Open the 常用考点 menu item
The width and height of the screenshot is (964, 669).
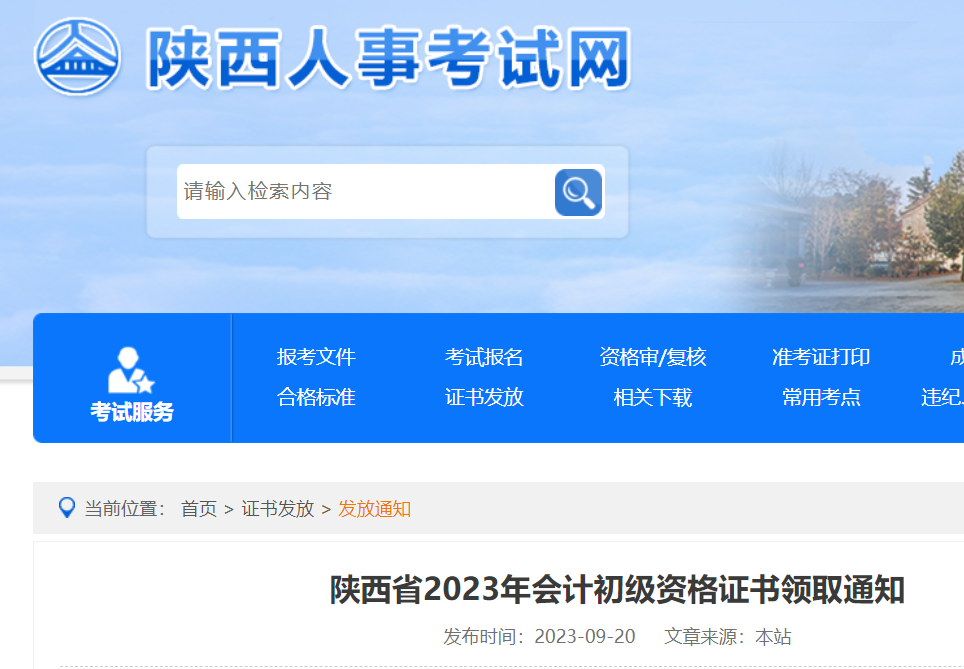pyautogui.click(x=821, y=397)
